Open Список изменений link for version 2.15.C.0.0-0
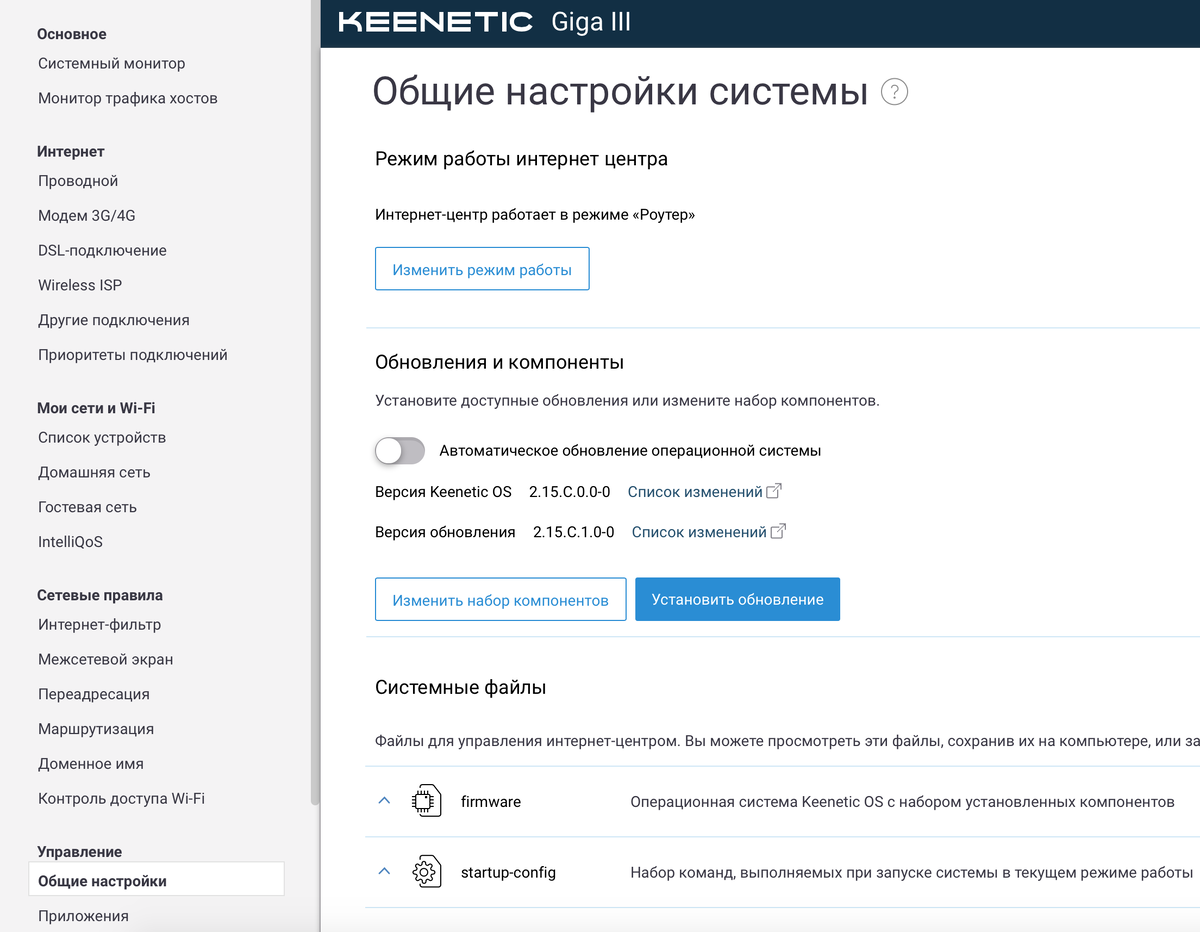Screen dimensions: 1200x932 [695, 492]
